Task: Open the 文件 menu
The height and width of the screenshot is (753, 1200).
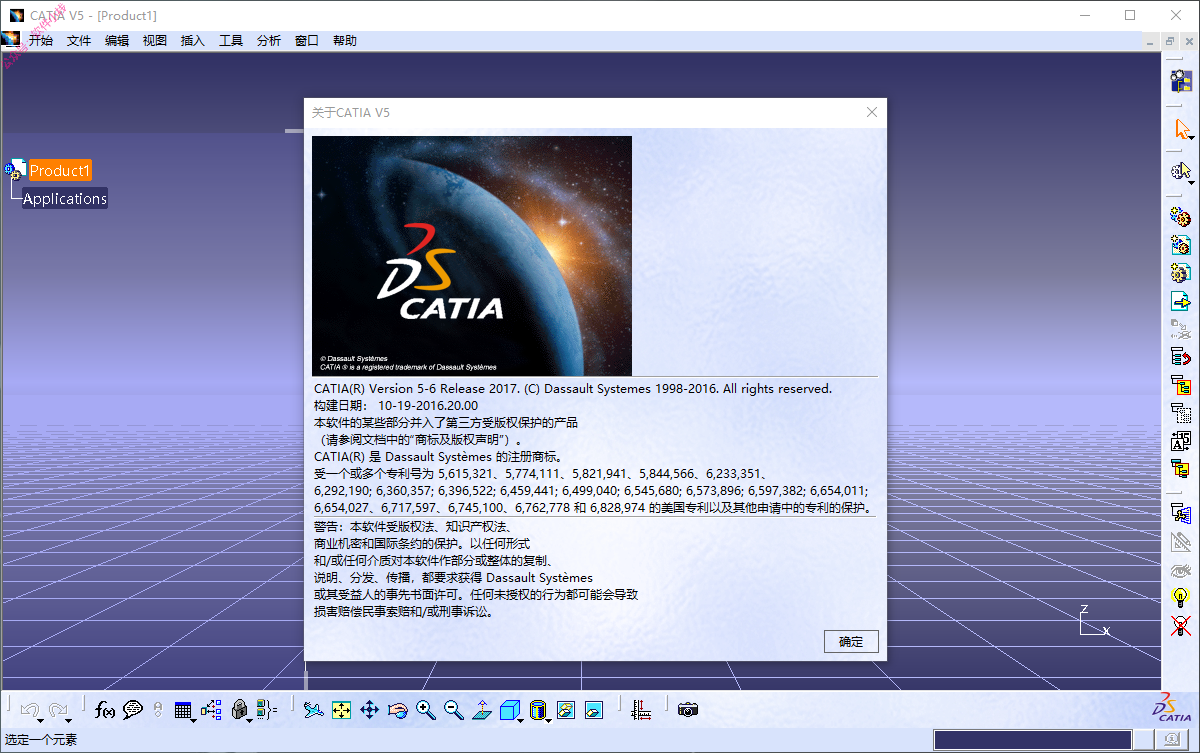Action: (79, 41)
